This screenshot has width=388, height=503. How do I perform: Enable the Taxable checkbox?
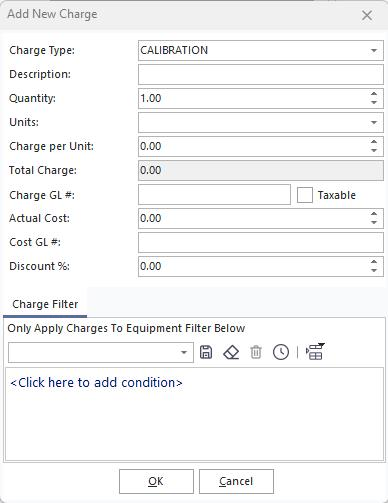coord(305,195)
